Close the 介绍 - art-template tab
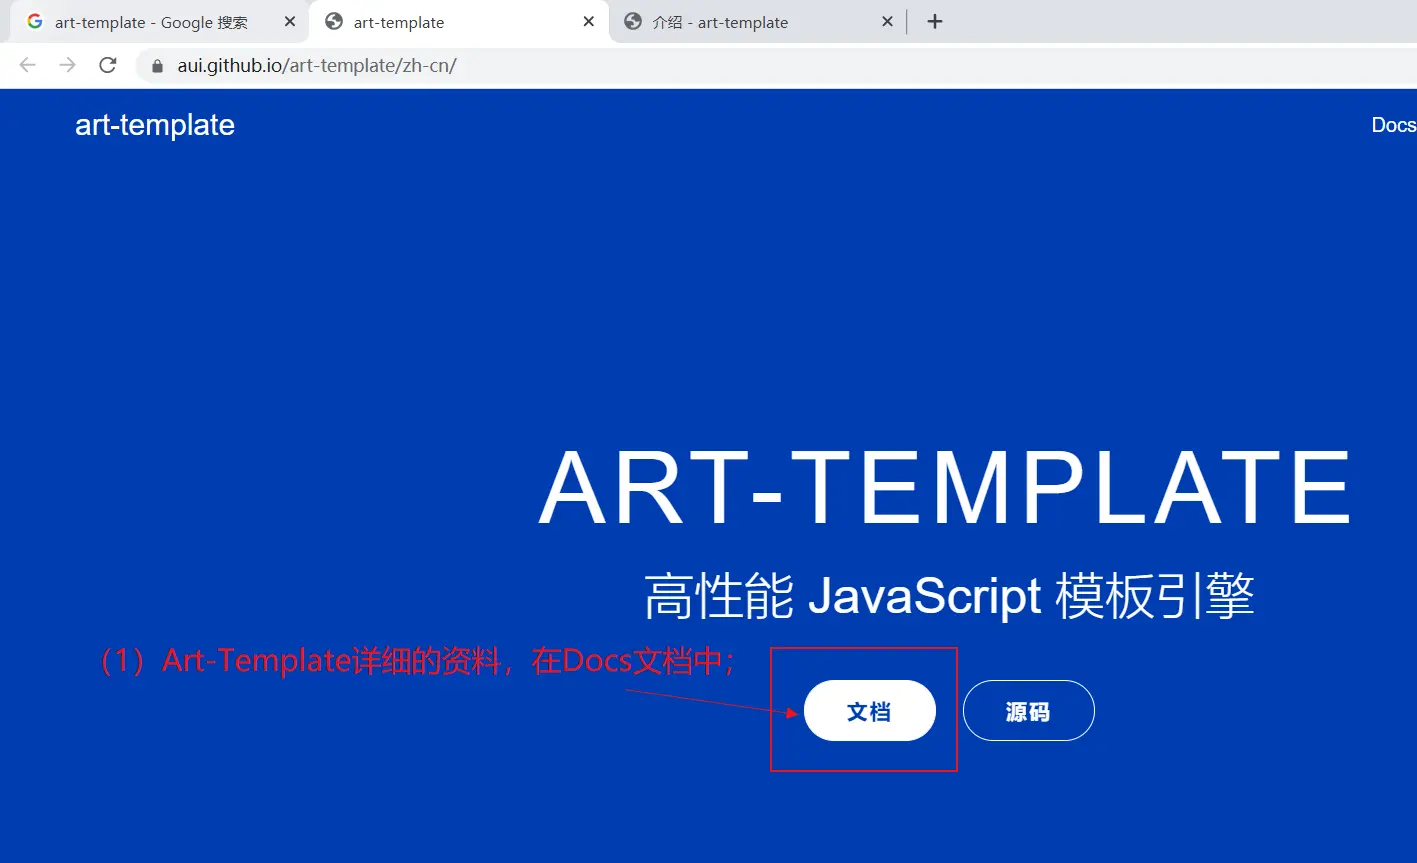 pos(887,22)
